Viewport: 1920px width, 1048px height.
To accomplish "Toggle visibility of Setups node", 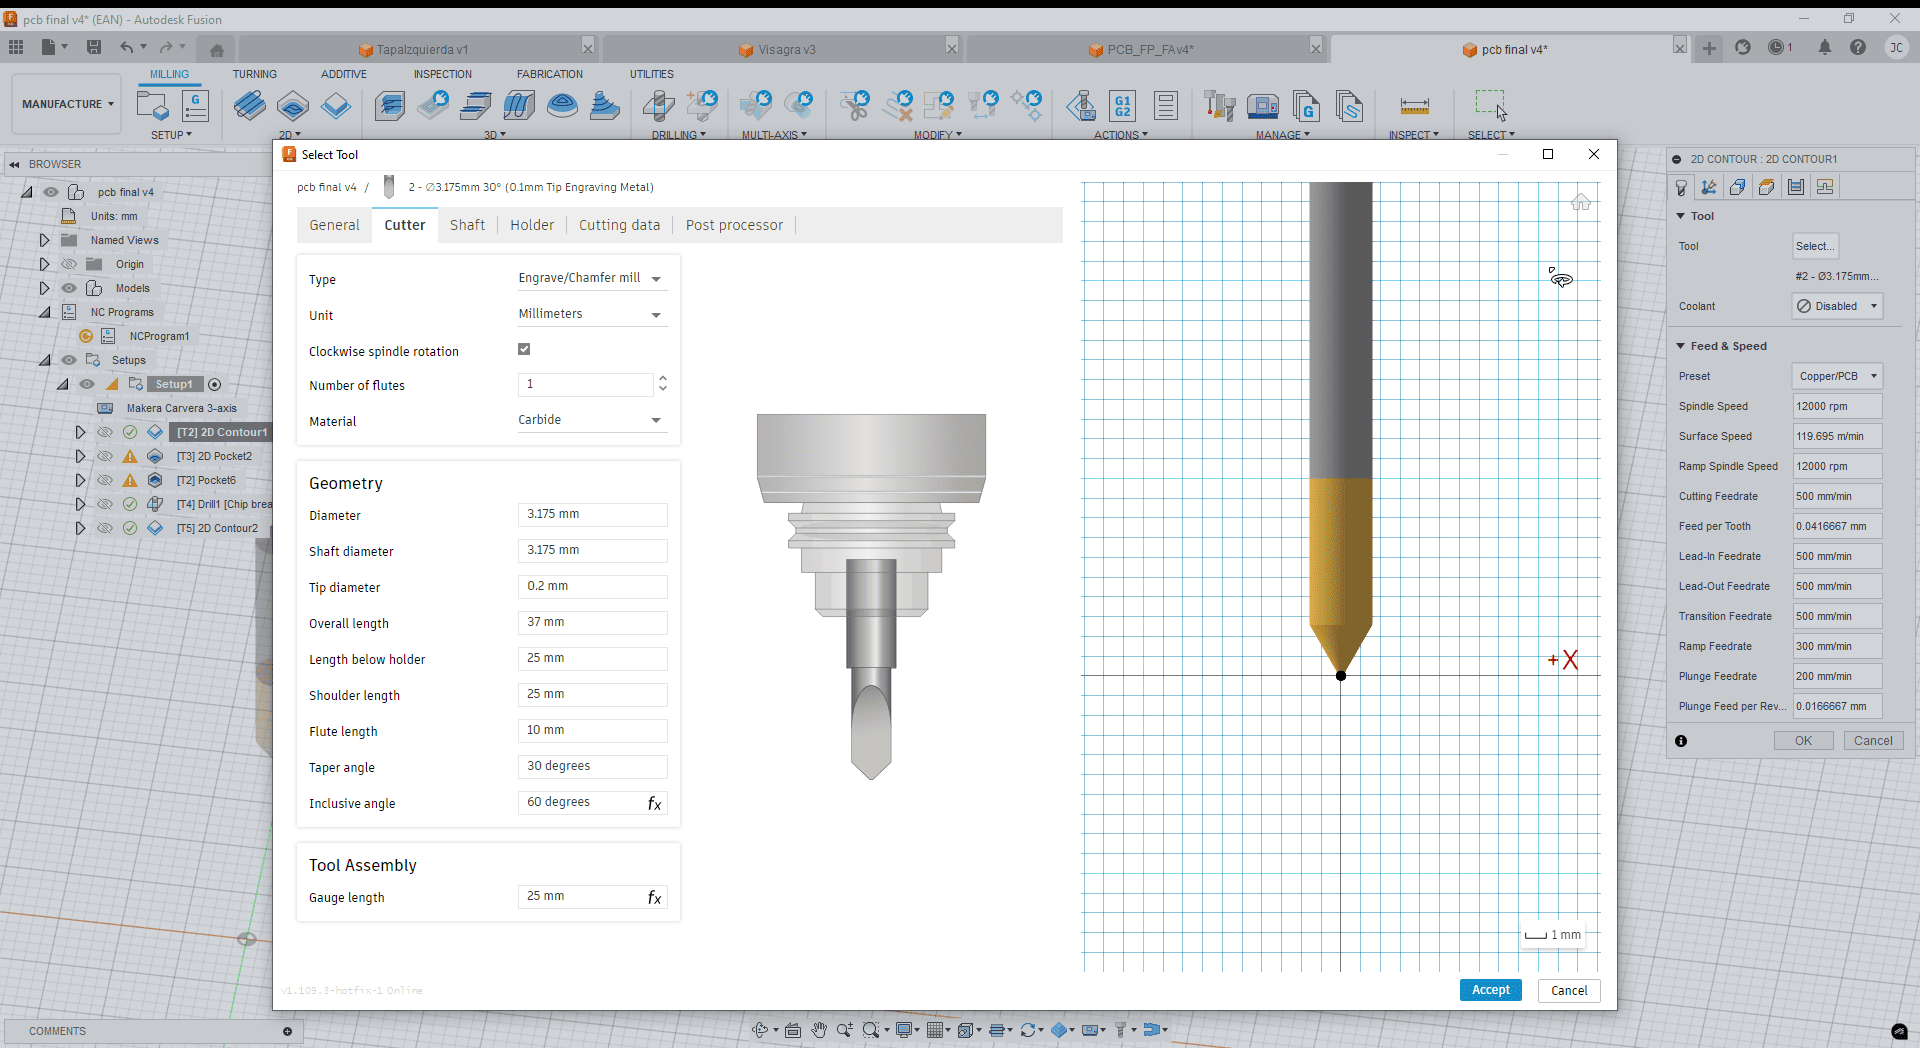I will point(69,360).
